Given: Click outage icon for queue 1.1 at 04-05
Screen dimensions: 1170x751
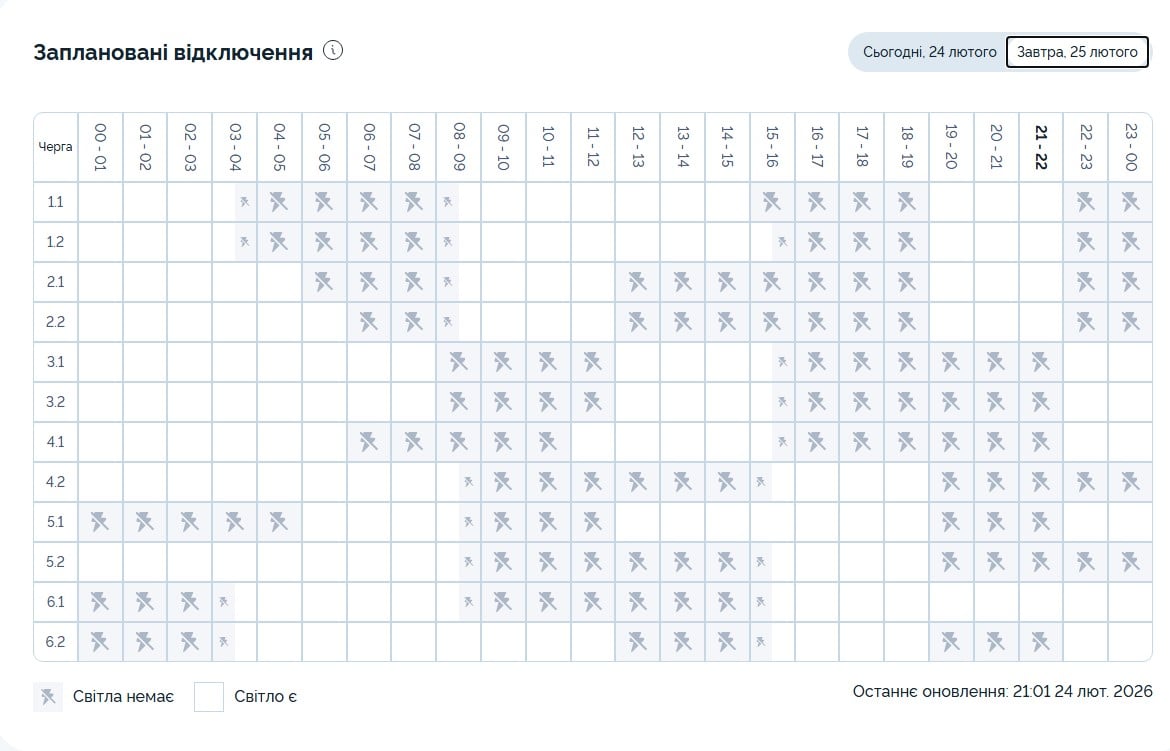Looking at the screenshot, I should [x=279, y=201].
